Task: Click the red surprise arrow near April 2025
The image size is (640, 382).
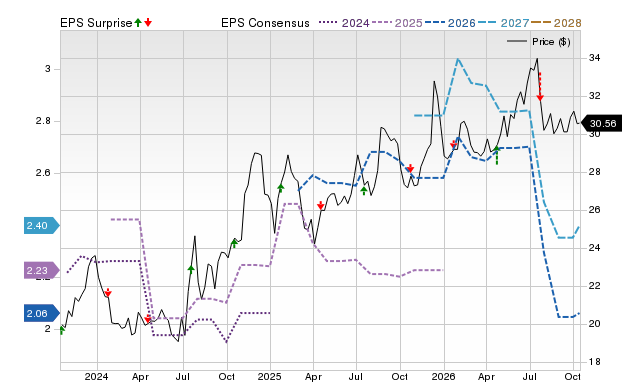Action: click(x=320, y=205)
